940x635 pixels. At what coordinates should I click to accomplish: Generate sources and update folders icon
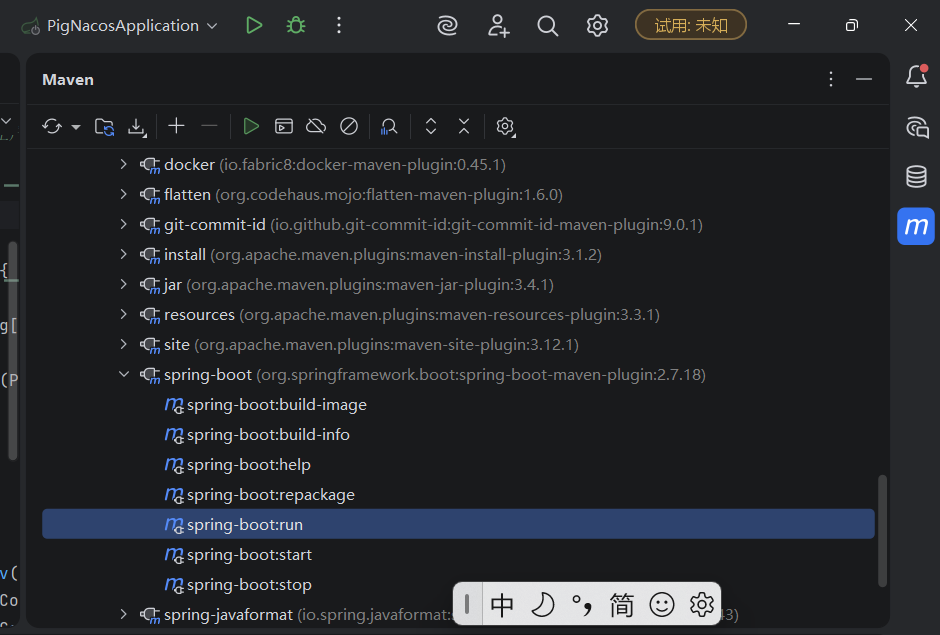pos(104,127)
